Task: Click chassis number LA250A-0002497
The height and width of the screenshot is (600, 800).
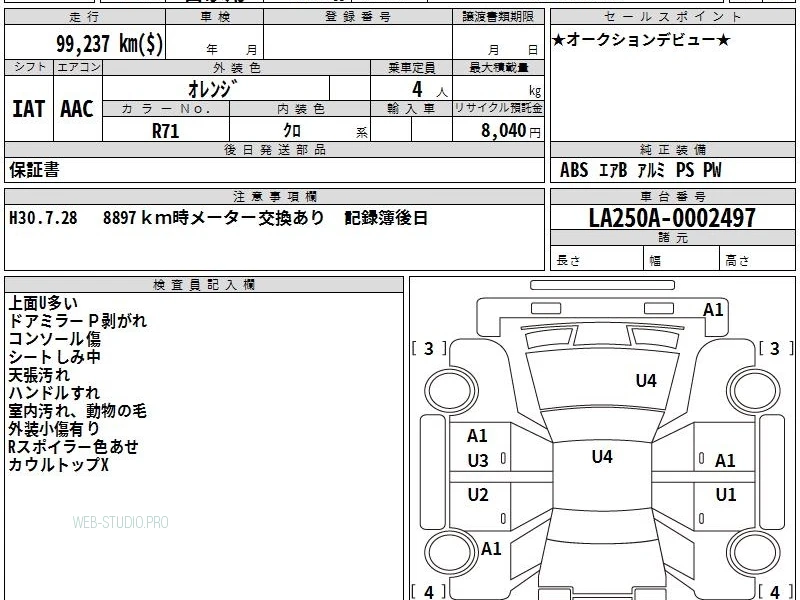Action: (x=672, y=218)
